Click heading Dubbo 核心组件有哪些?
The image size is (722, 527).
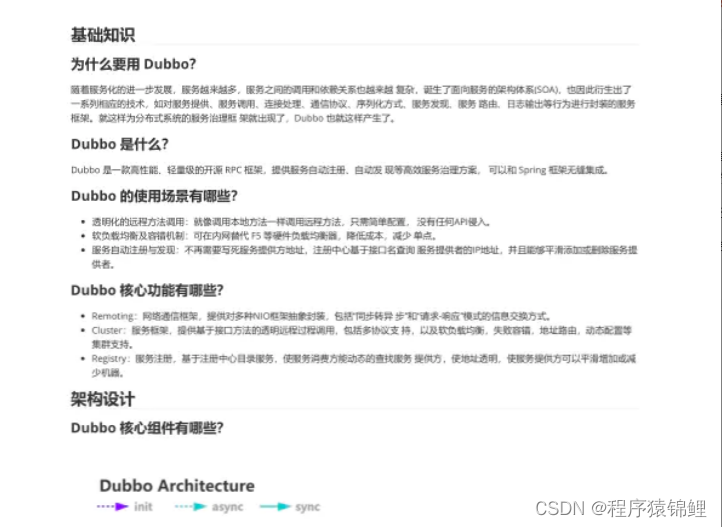click(147, 428)
